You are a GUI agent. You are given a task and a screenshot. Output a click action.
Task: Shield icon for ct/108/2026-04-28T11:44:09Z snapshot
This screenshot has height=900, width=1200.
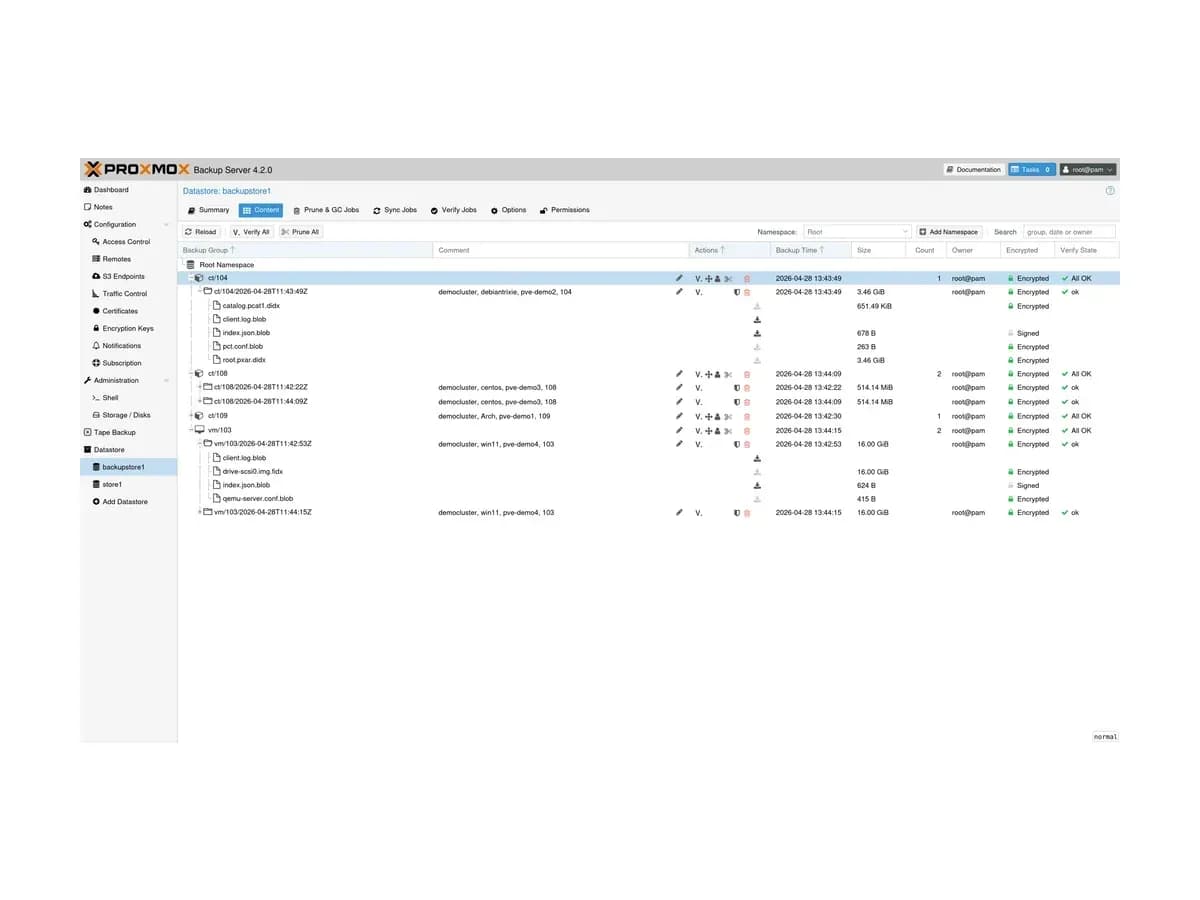(737, 401)
